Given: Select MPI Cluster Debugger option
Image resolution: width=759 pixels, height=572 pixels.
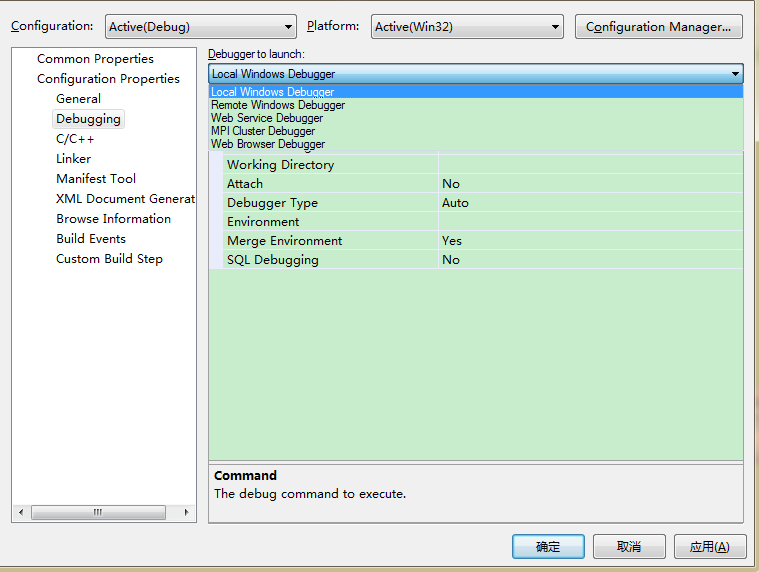Looking at the screenshot, I should tap(476, 131).
